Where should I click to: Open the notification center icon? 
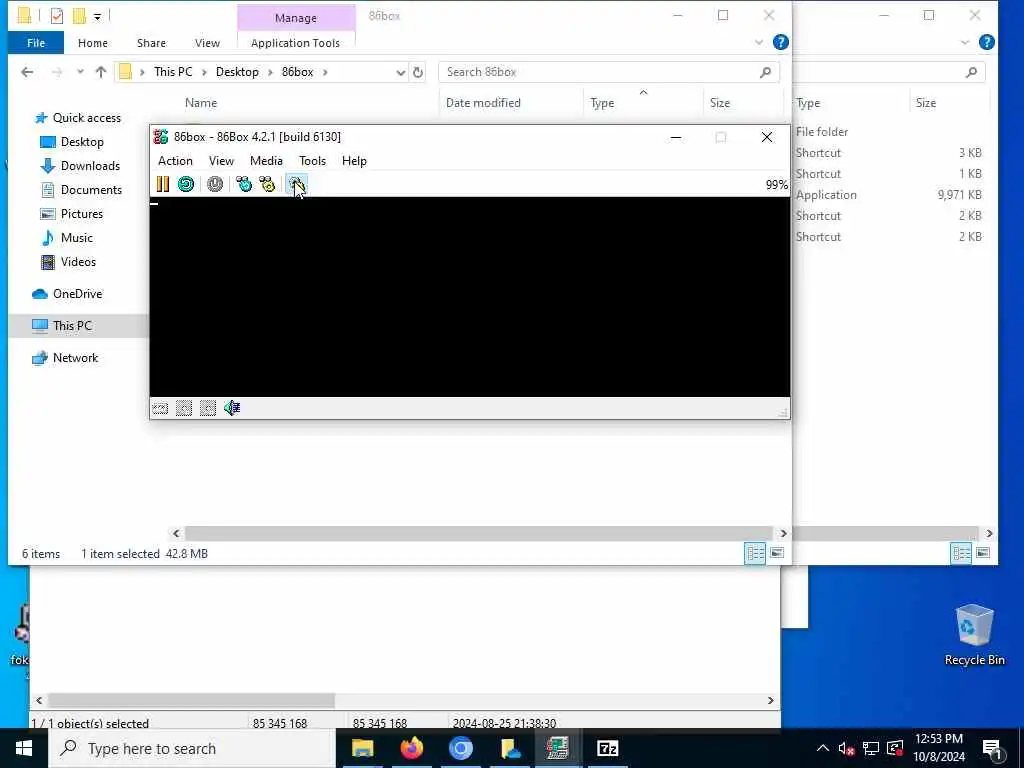coord(992,749)
